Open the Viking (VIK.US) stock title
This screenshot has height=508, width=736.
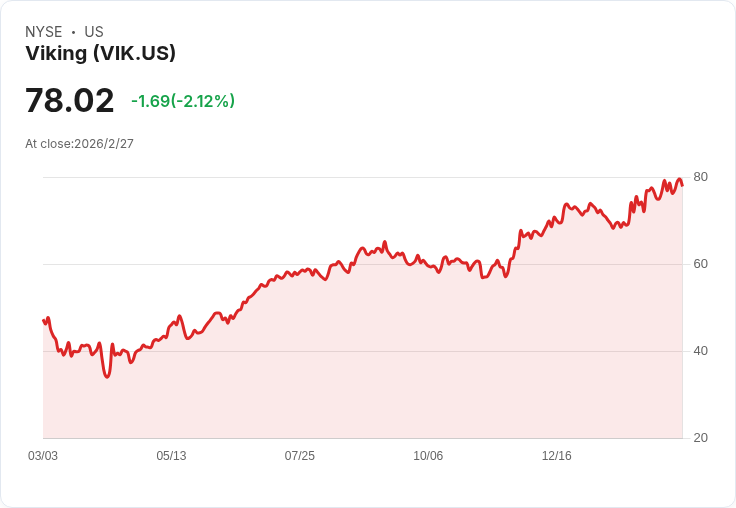[x=100, y=53]
